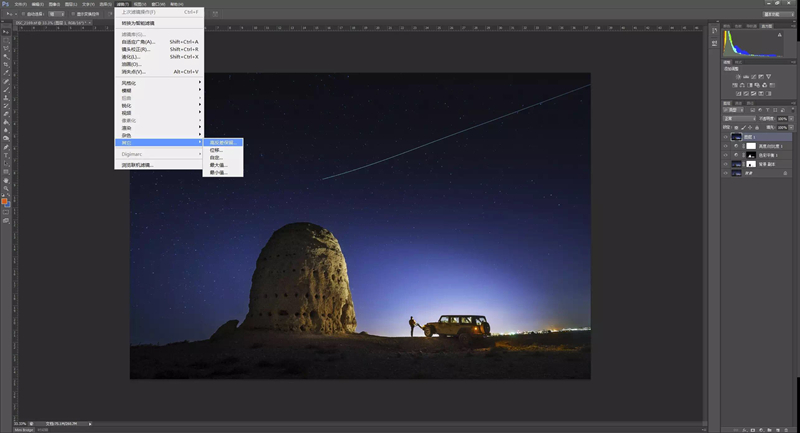The height and width of the screenshot is (433, 800).
Task: Select the Path Selection tool
Action: coord(6,164)
